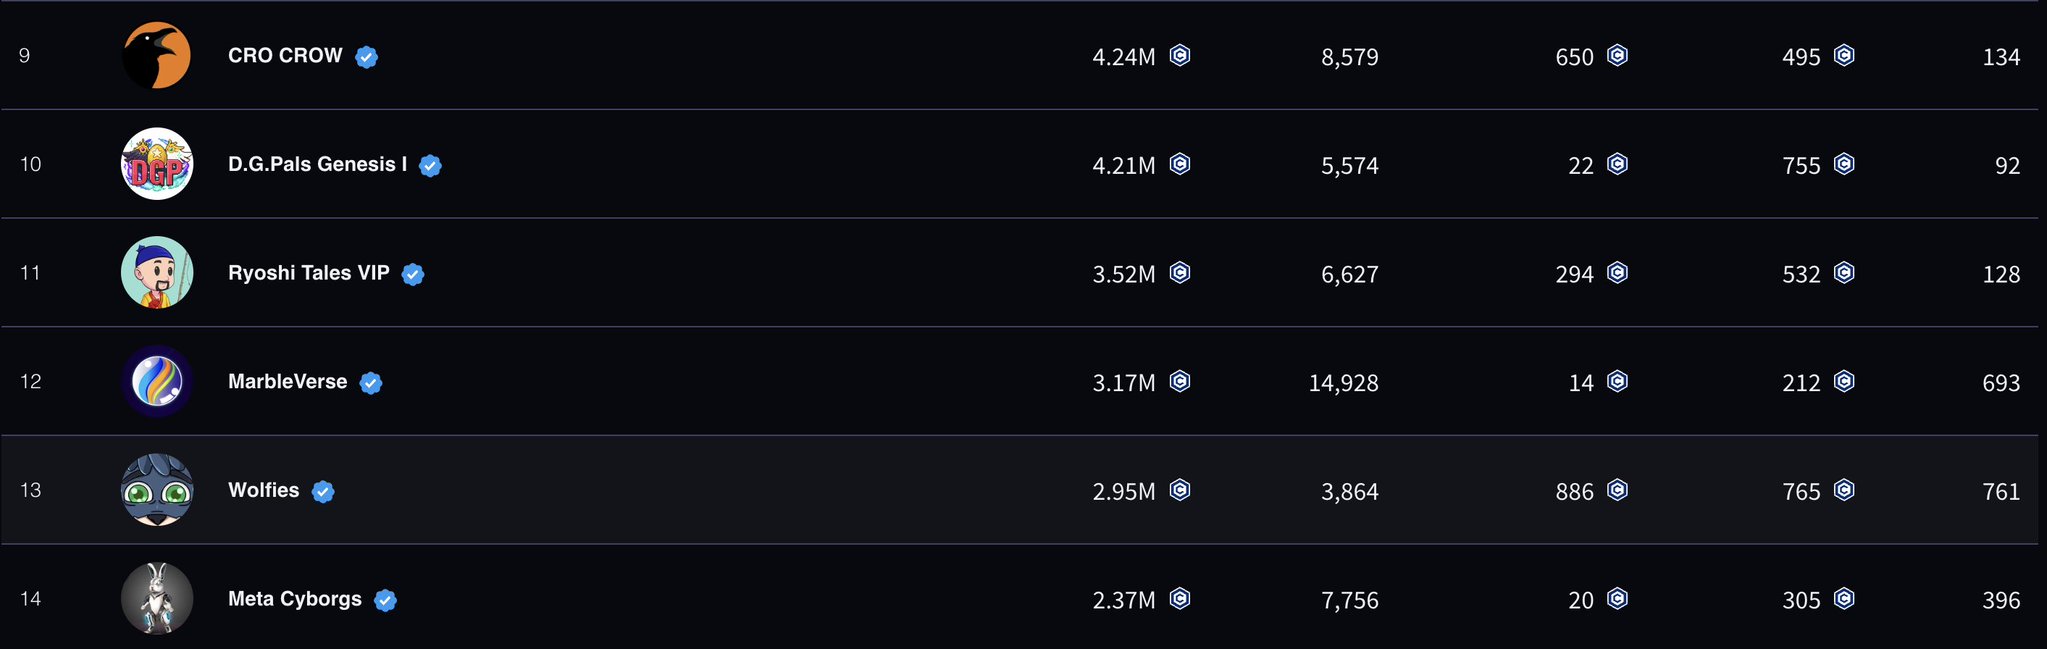Go to Ryoshi Tales VIP collection

tap(308, 273)
